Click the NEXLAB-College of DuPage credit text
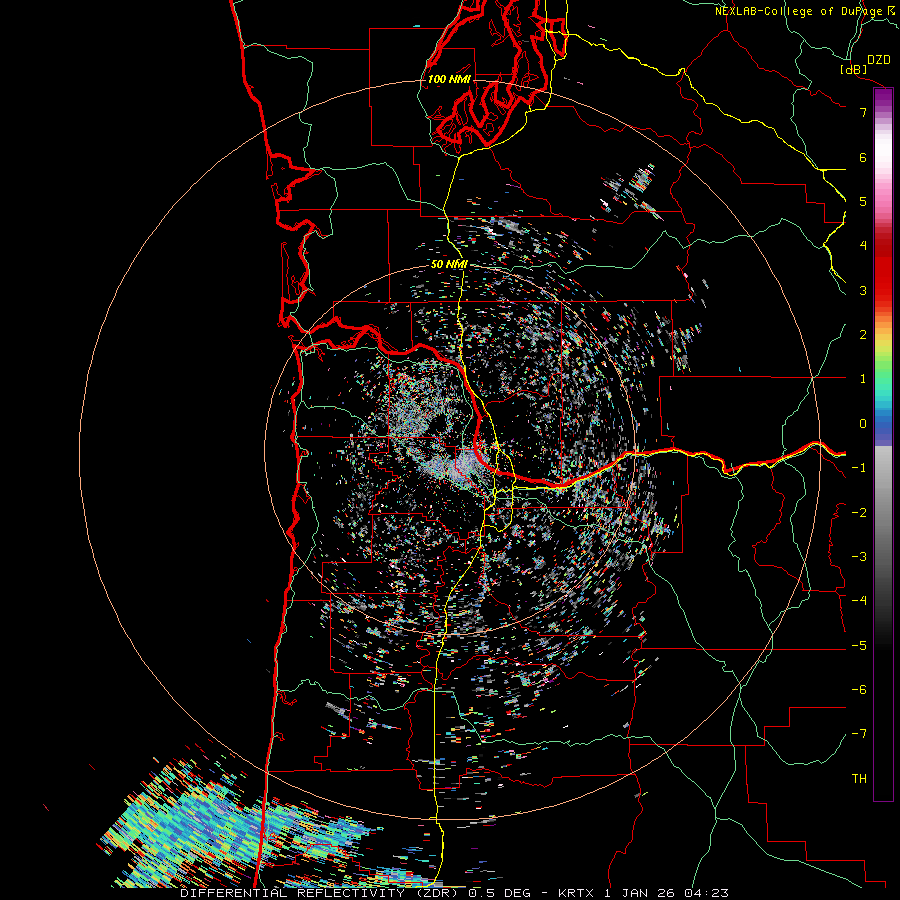The height and width of the screenshot is (900, 900). coord(798,11)
